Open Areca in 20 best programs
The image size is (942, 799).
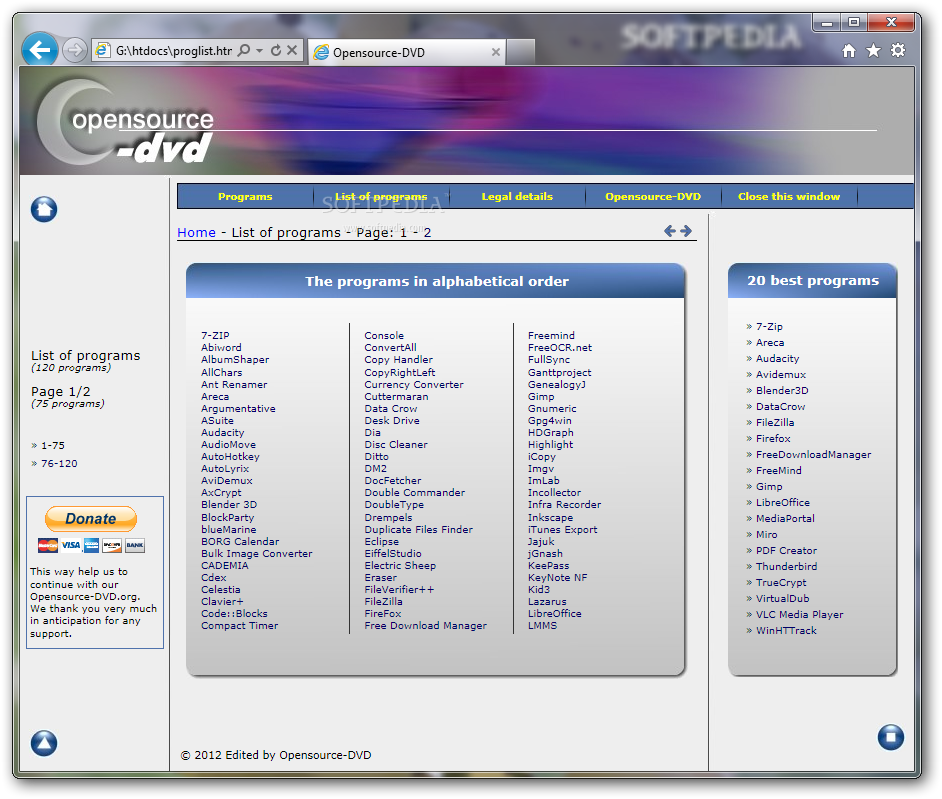[770, 342]
